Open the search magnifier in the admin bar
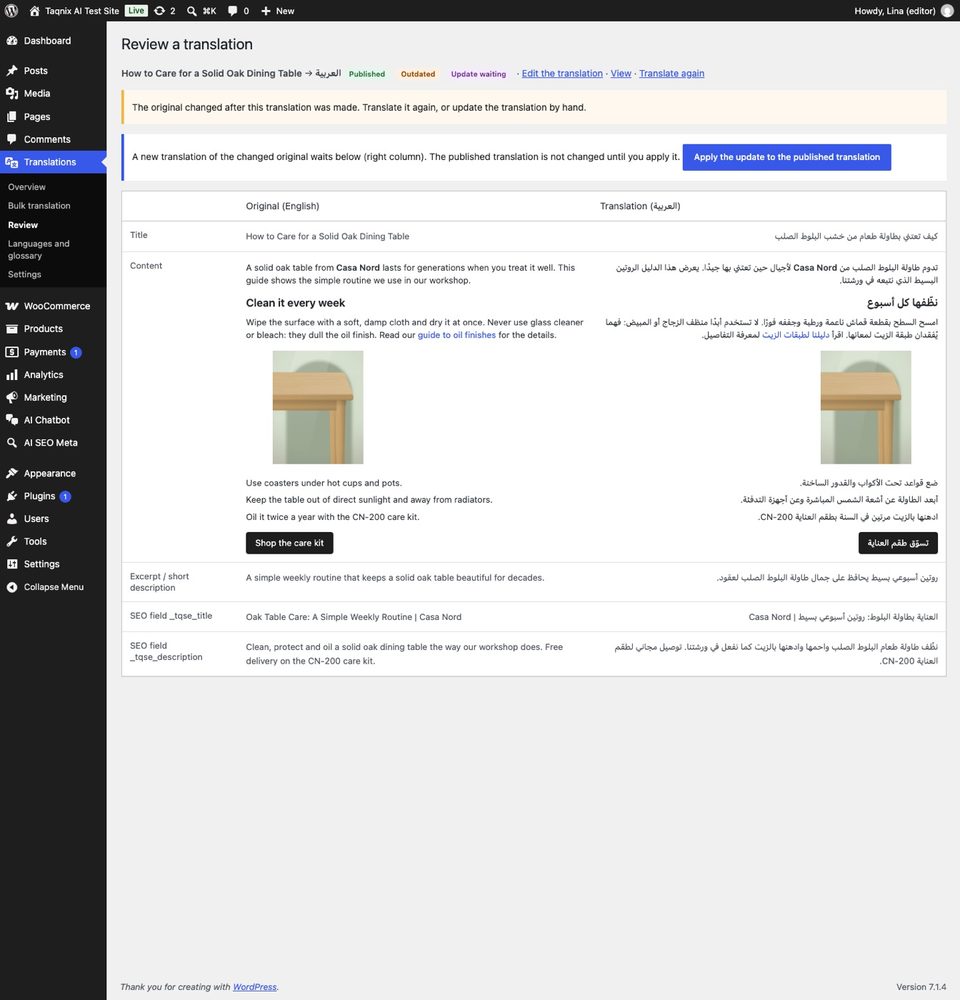Screen dimensions: 960x1000 click(191, 11)
